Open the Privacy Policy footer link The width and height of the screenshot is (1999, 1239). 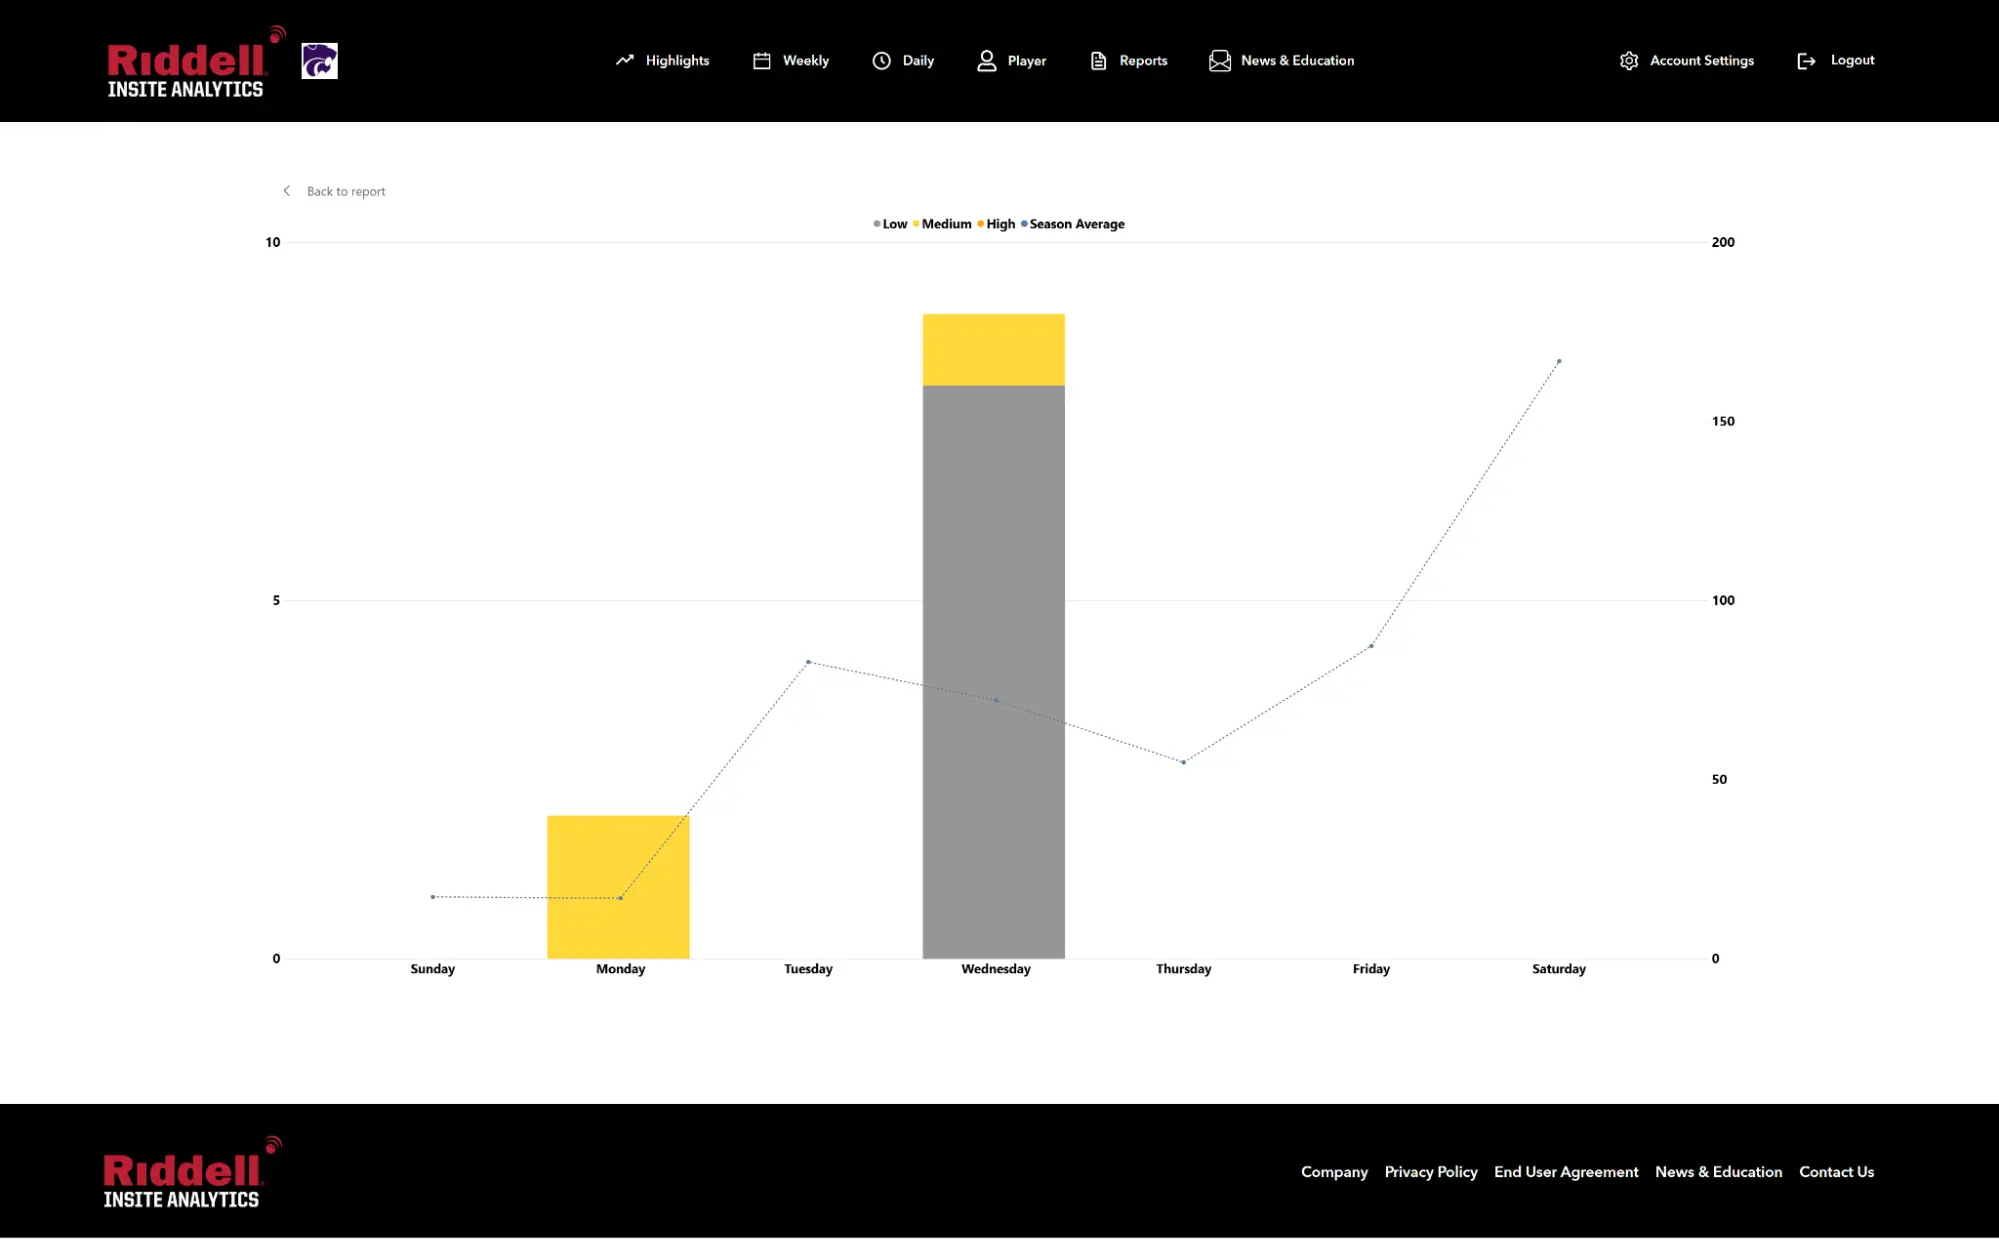pyautogui.click(x=1430, y=1172)
